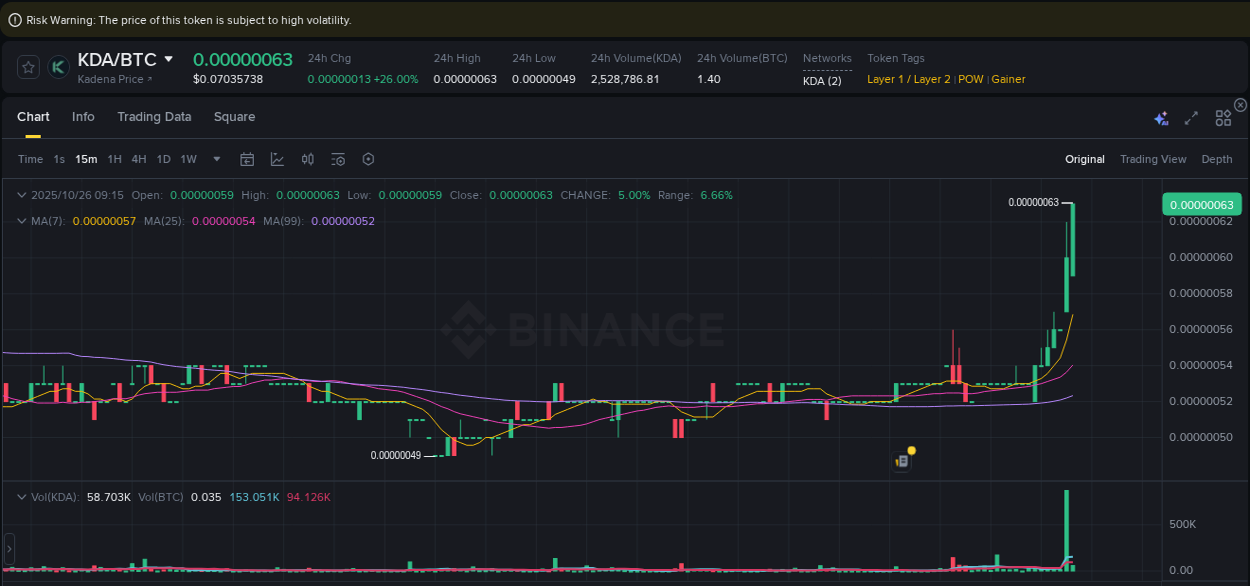Expand chart to fullscreen with arrow icon
The width and height of the screenshot is (1250, 586).
click(1191, 117)
